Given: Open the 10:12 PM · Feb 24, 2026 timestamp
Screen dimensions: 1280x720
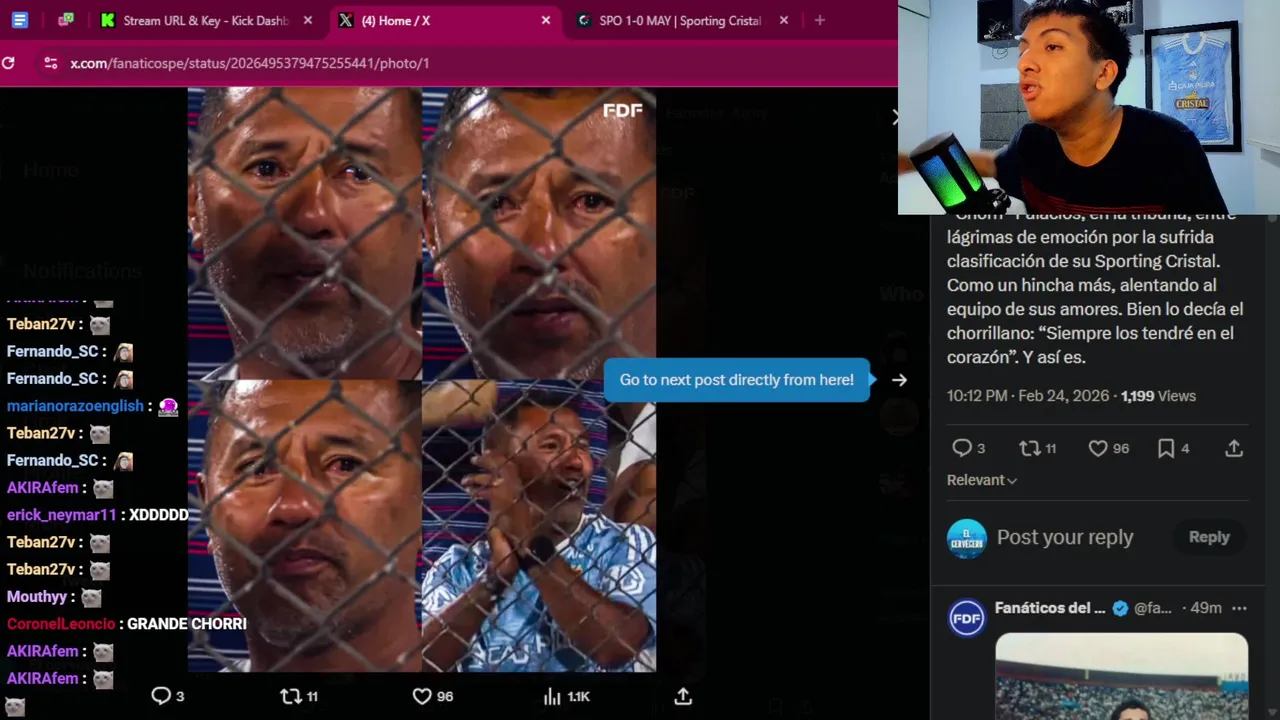Looking at the screenshot, I should tap(1028, 396).
